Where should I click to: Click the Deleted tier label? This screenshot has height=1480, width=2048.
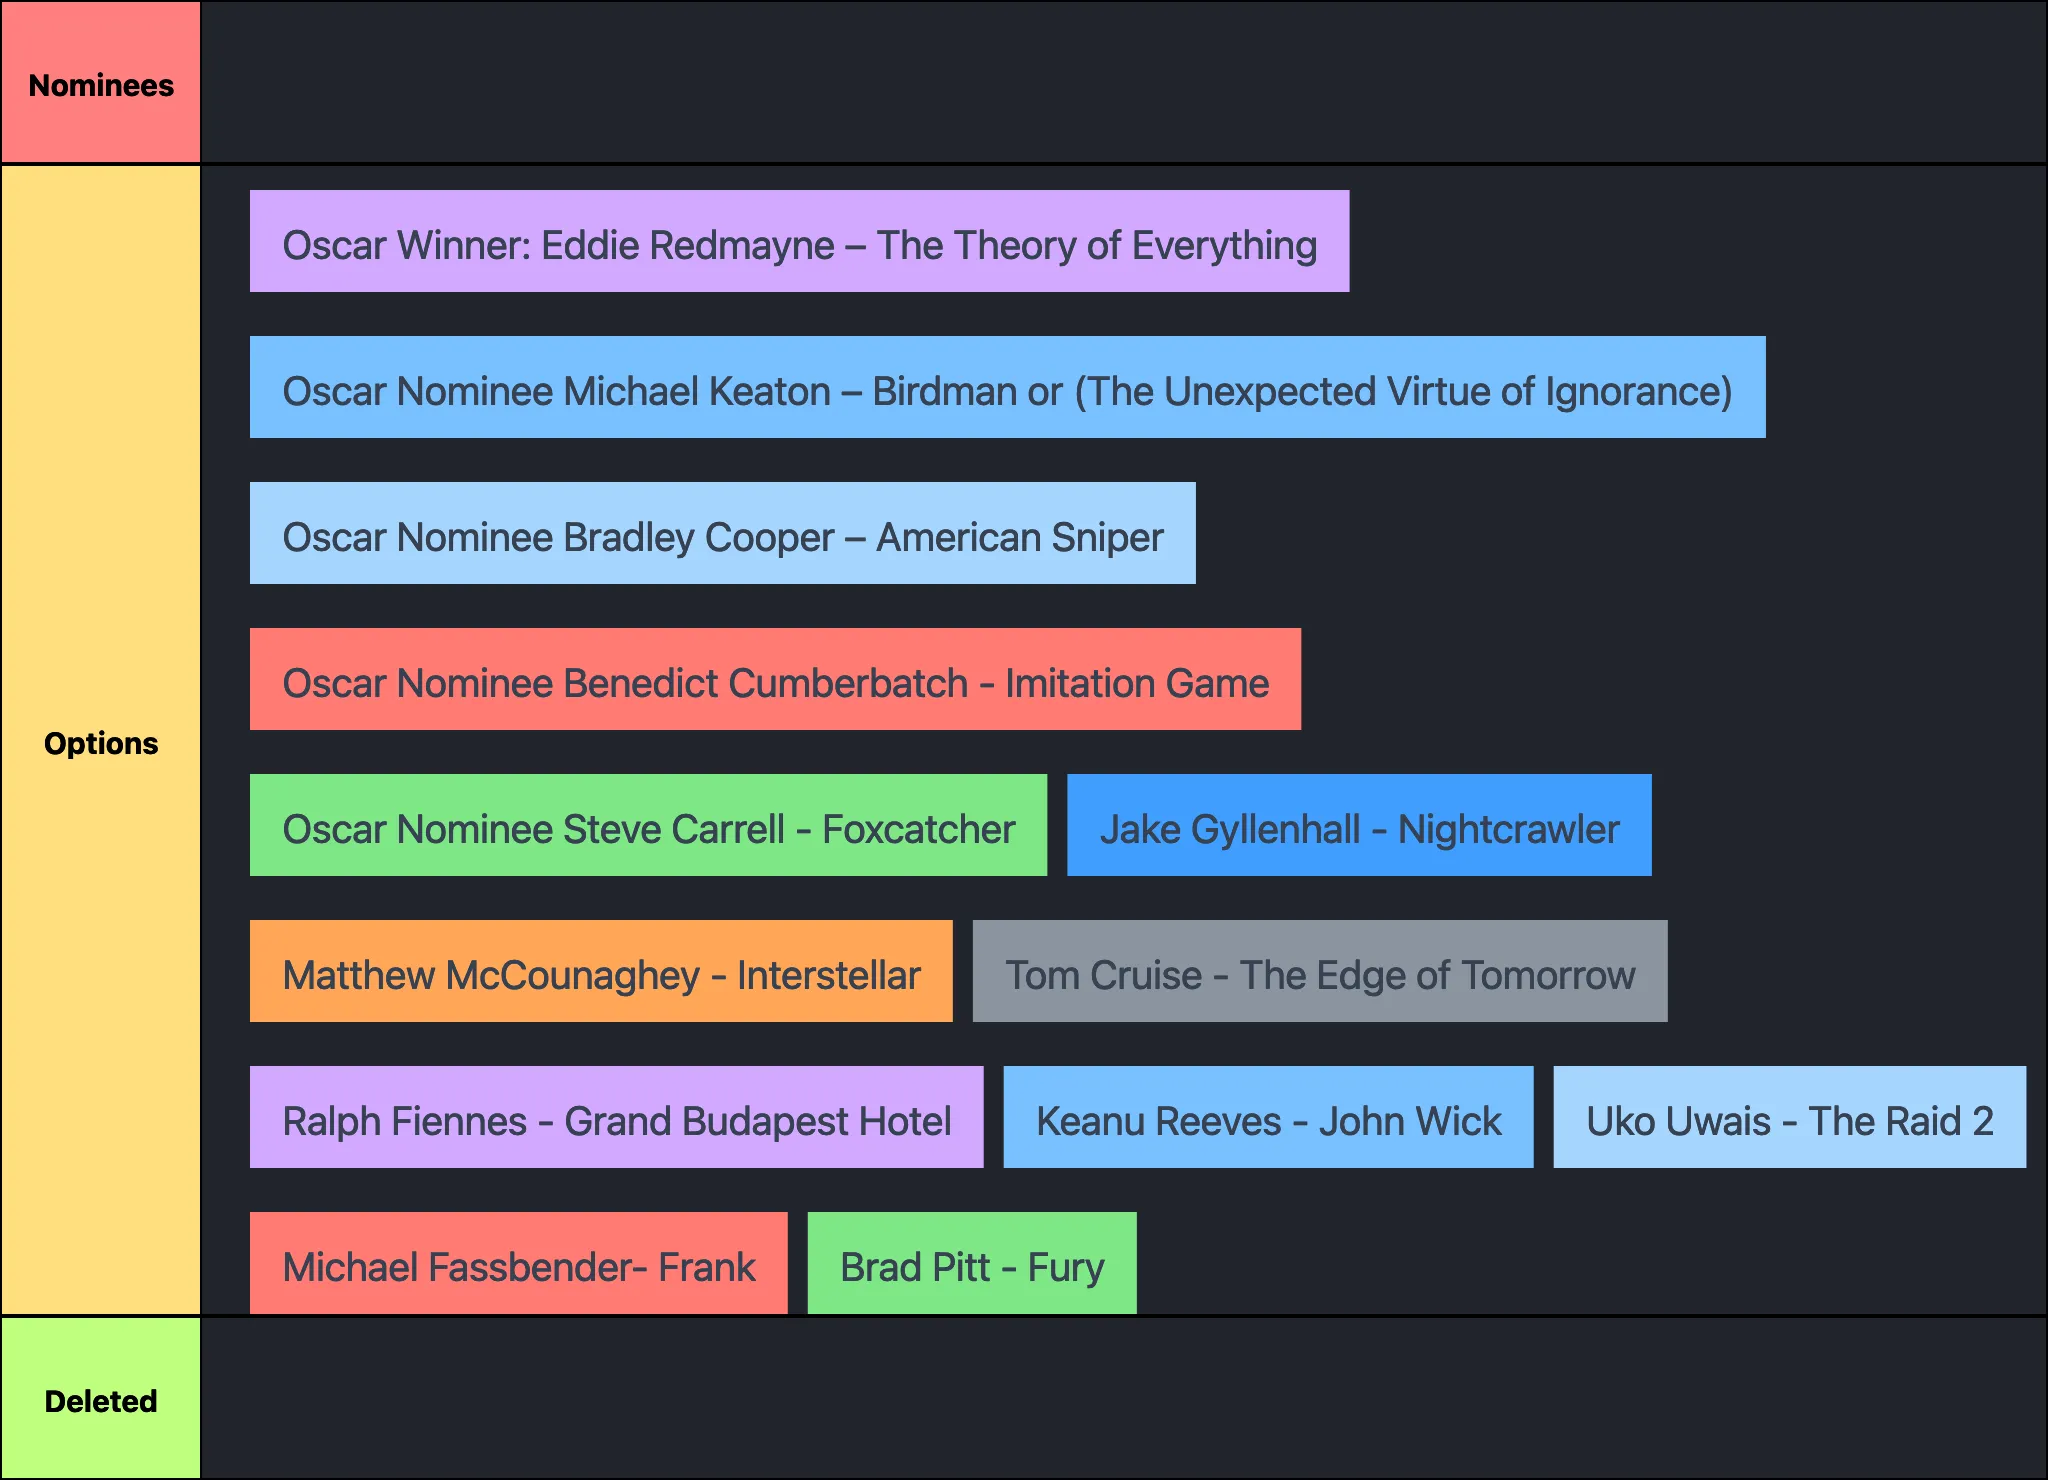tap(101, 1400)
